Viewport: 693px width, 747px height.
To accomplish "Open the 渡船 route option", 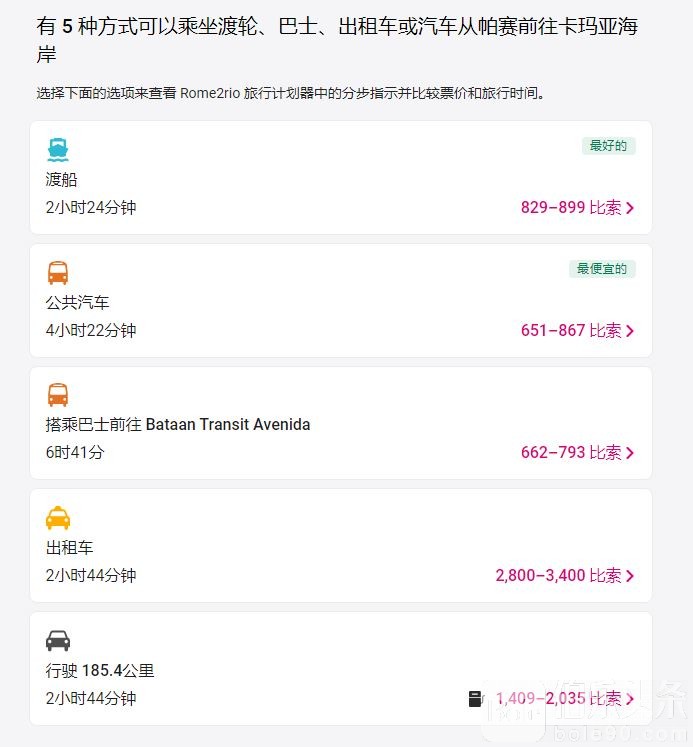I will (x=341, y=177).
